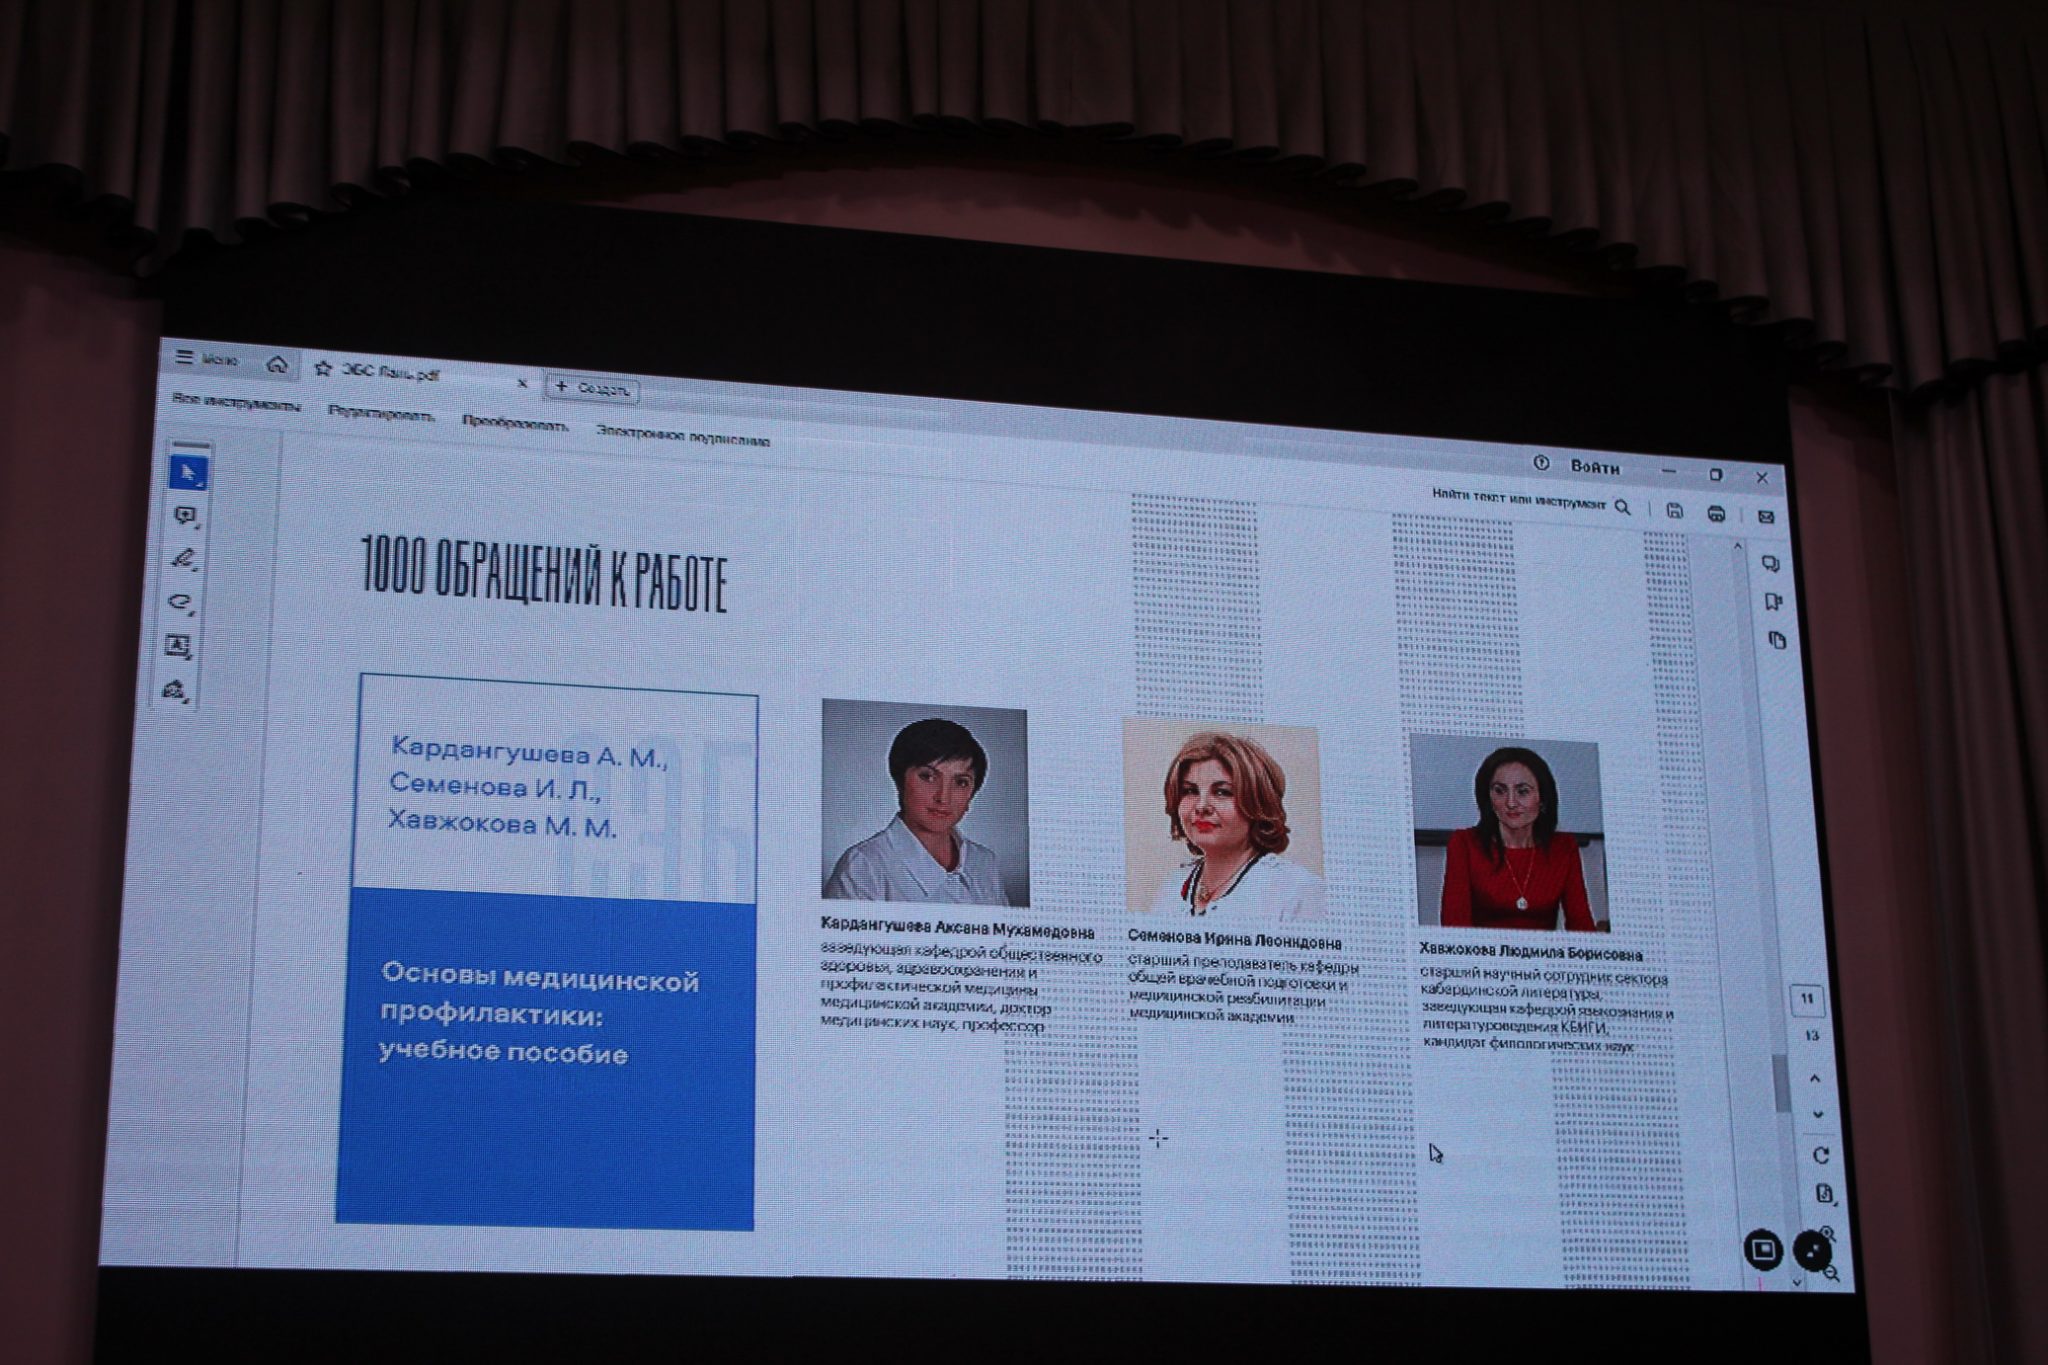Star the ЭБС Лань.pdf file
This screenshot has width=2048, height=1365.
322,369
